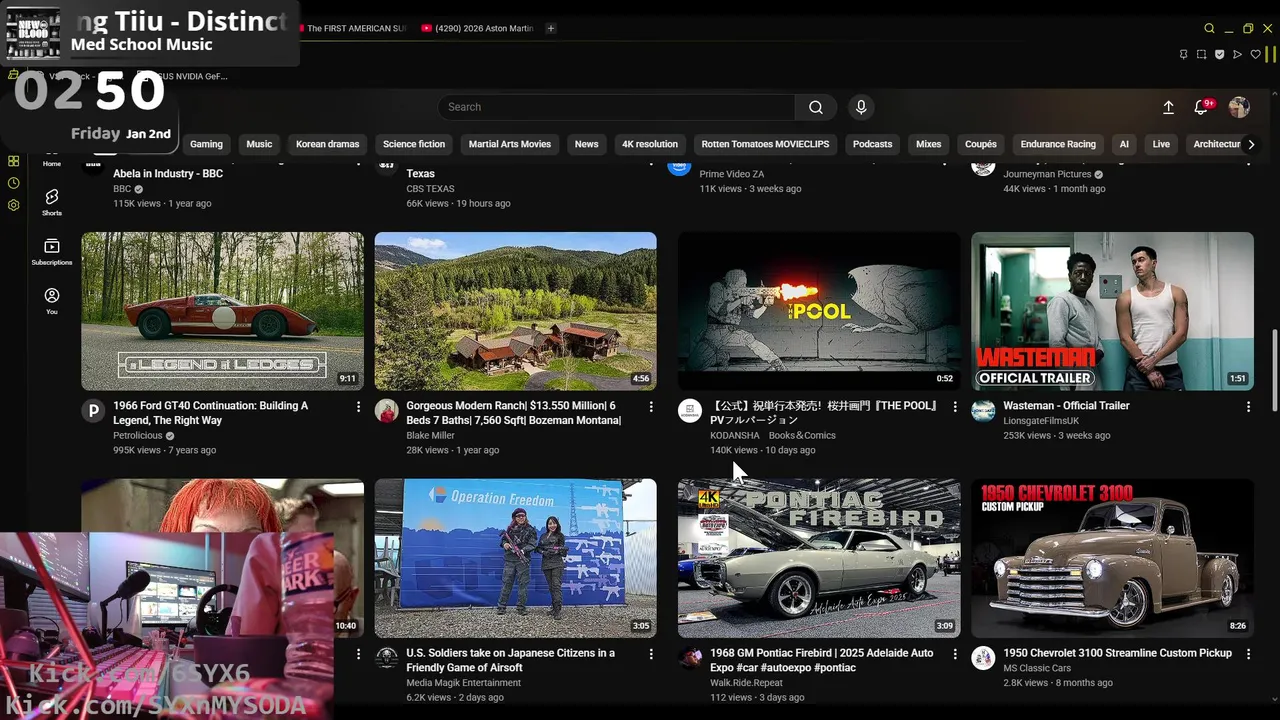1280x720 pixels.
Task: Open options menu for THE POOL video
Action: click(x=955, y=406)
